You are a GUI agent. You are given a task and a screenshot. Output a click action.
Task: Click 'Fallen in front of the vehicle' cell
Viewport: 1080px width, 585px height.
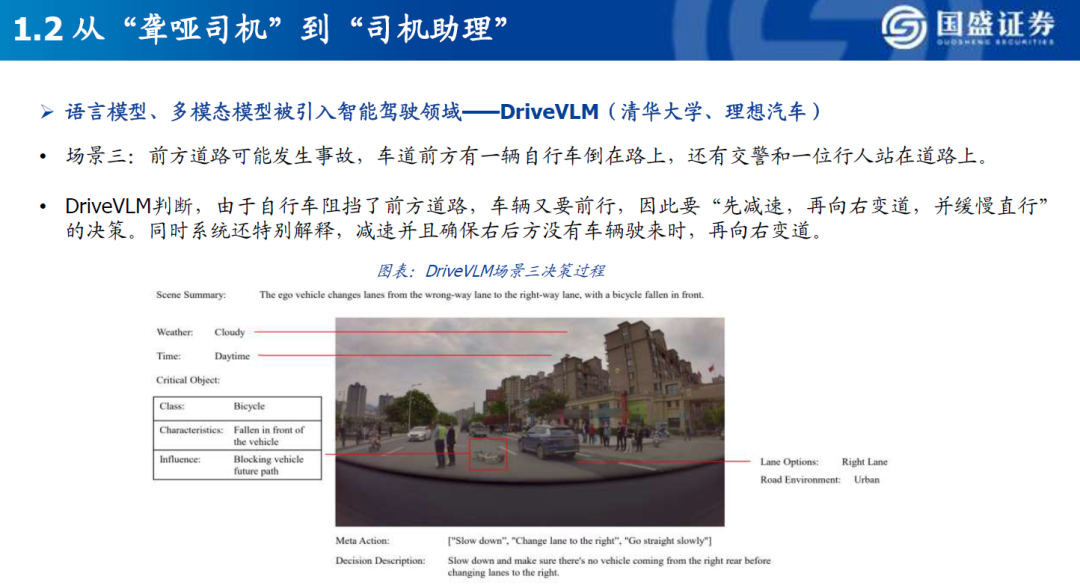pos(269,435)
